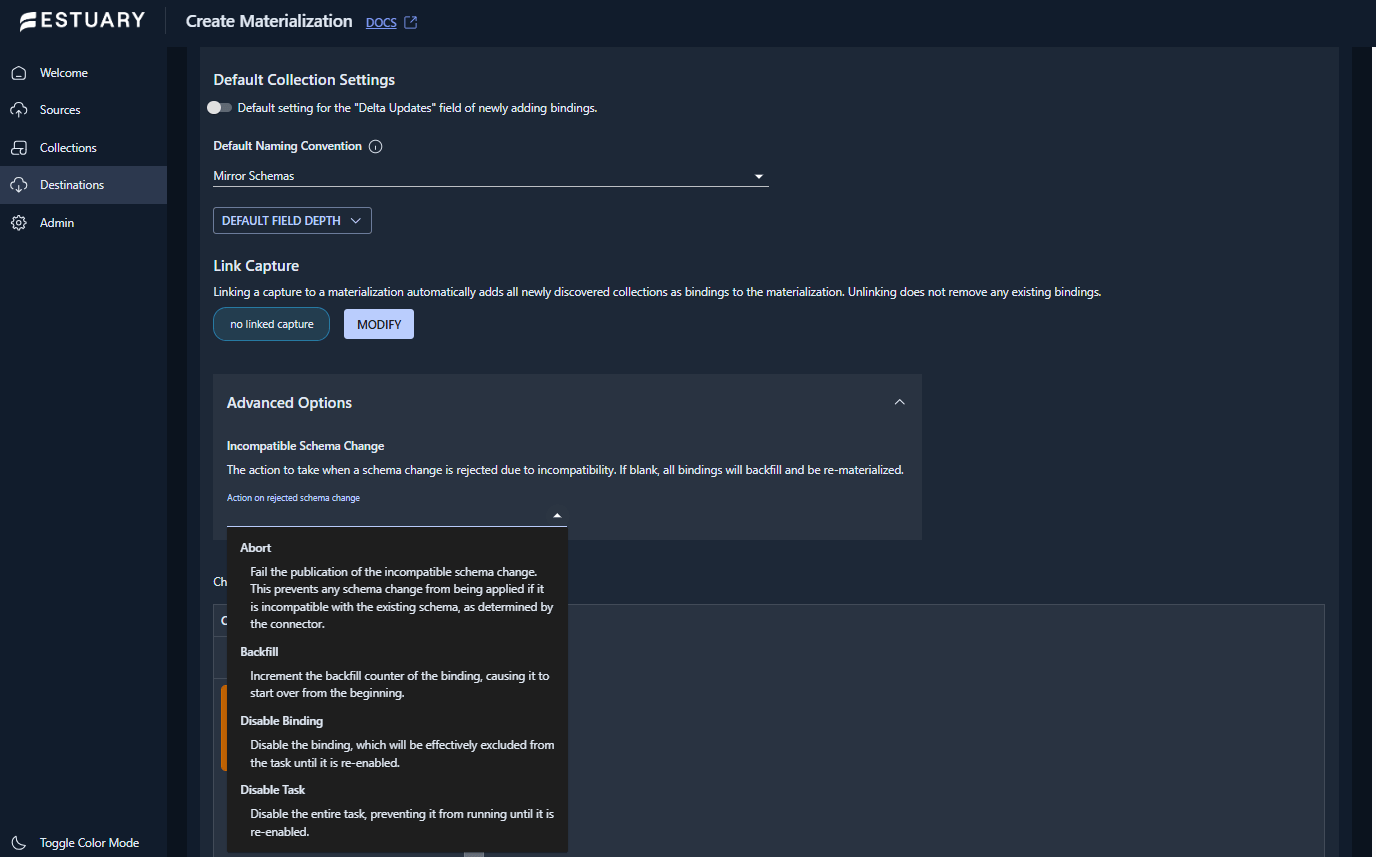Choose Backfill from the dropdown list

point(259,652)
